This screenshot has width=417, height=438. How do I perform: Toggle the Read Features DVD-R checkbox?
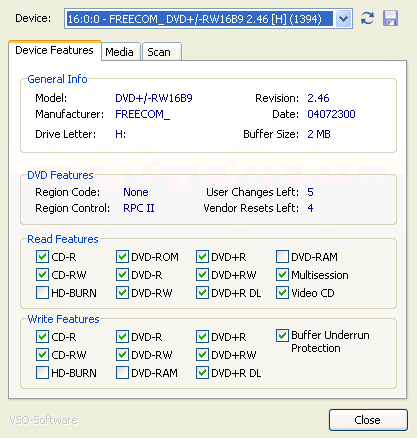point(122,275)
